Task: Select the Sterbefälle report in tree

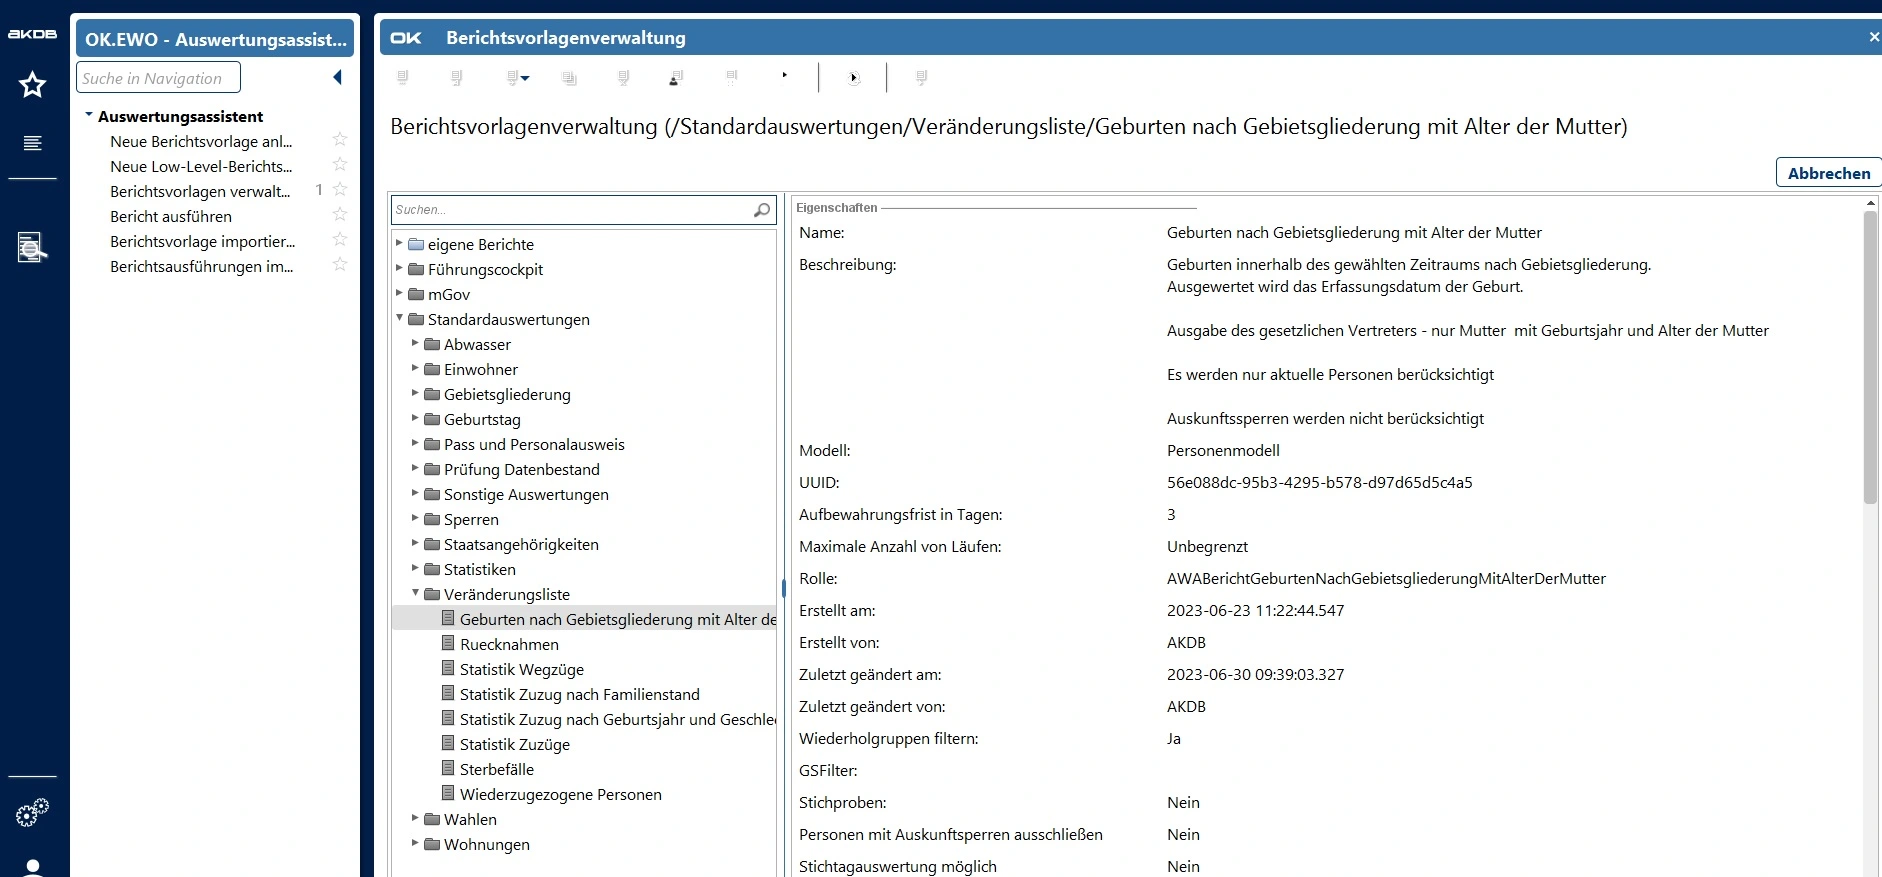Action: pos(496,769)
